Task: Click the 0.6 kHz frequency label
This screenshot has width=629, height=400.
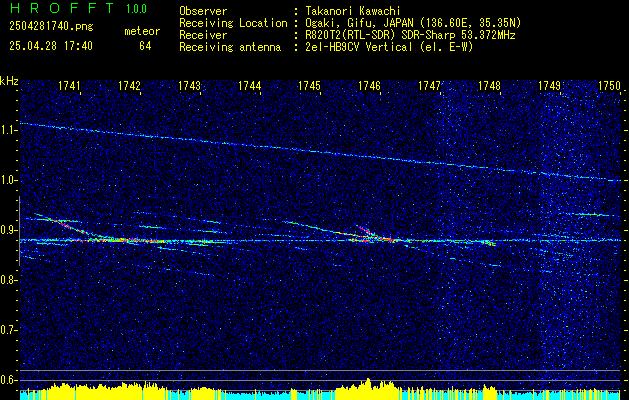Action: pos(8,380)
